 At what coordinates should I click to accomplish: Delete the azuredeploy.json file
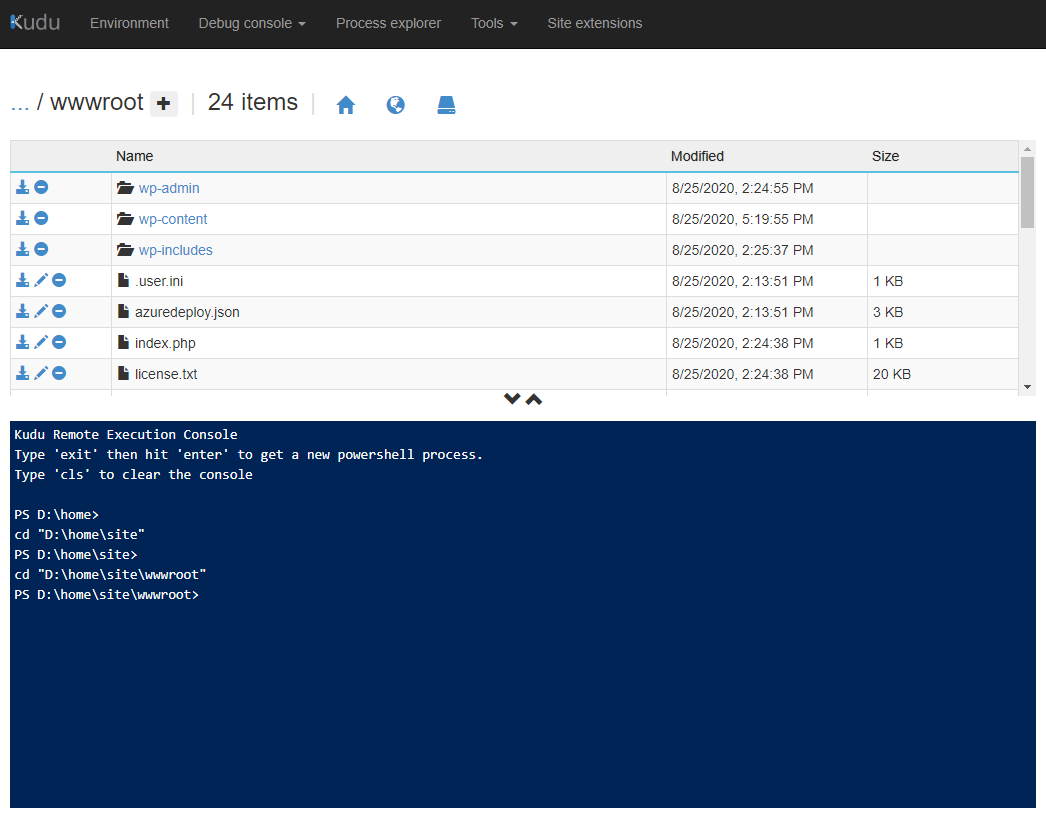pyautogui.click(x=59, y=311)
